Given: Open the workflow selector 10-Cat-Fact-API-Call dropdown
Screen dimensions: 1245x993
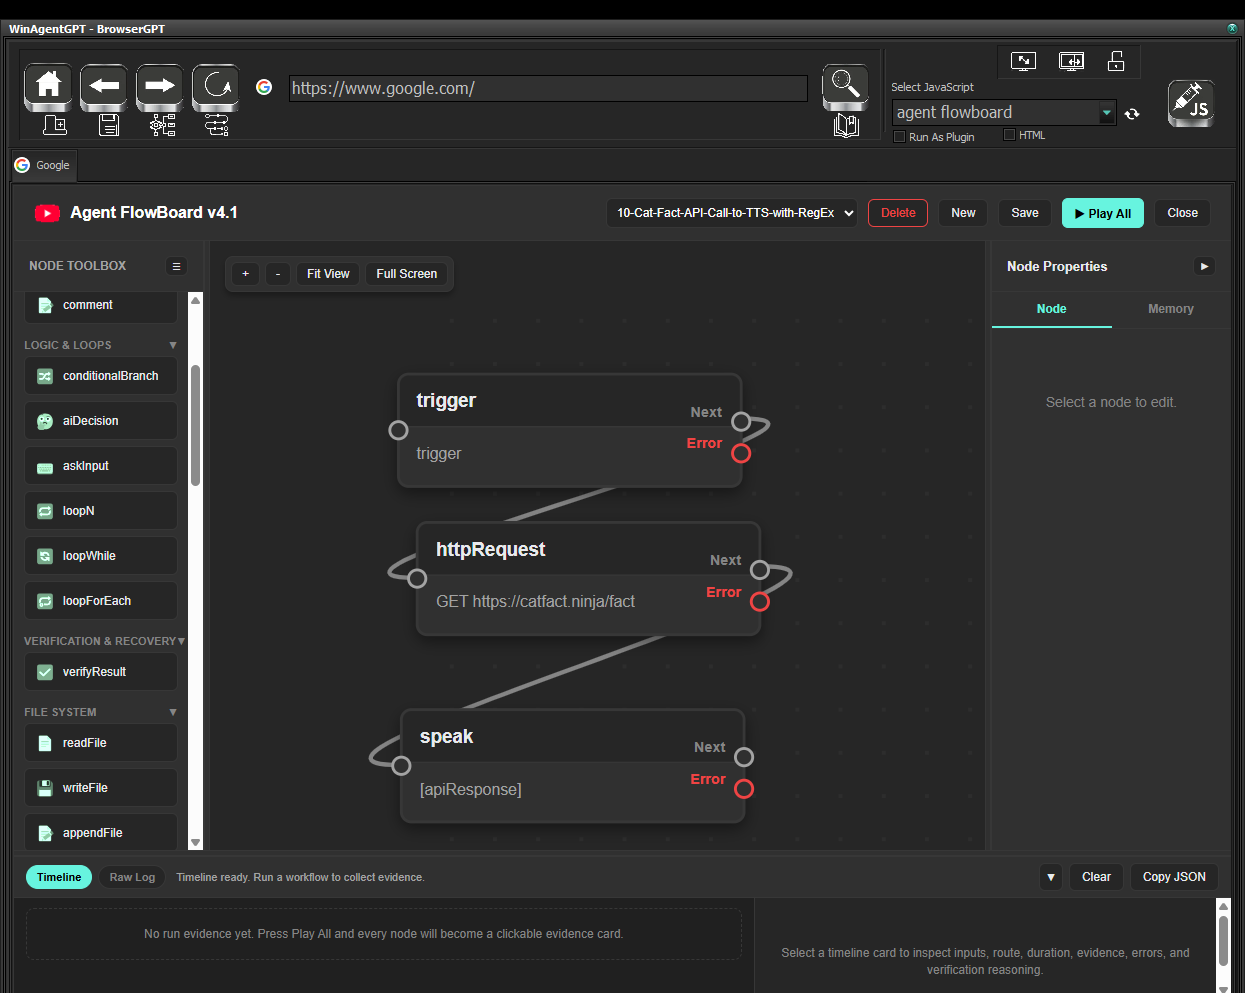Looking at the screenshot, I should (732, 213).
